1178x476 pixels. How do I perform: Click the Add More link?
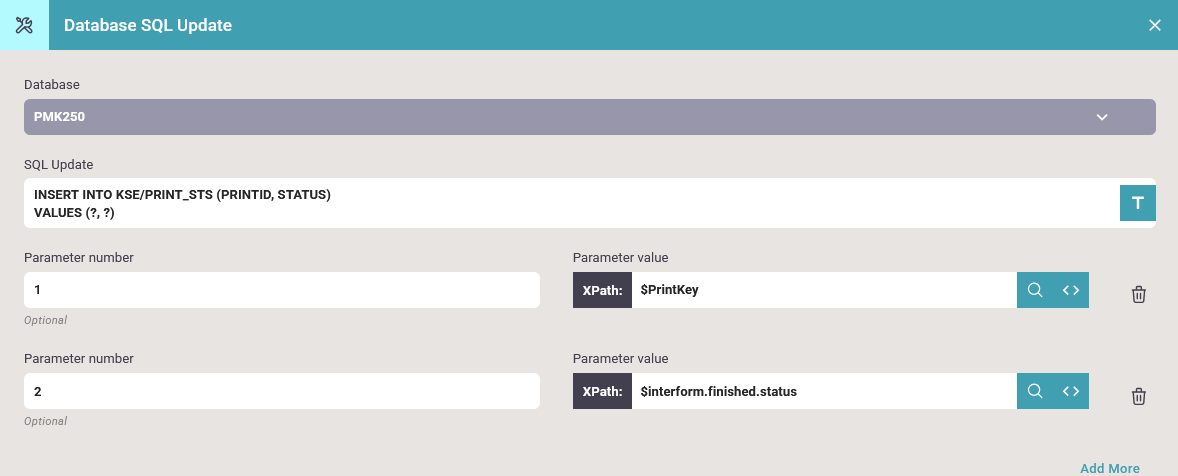[1110, 468]
